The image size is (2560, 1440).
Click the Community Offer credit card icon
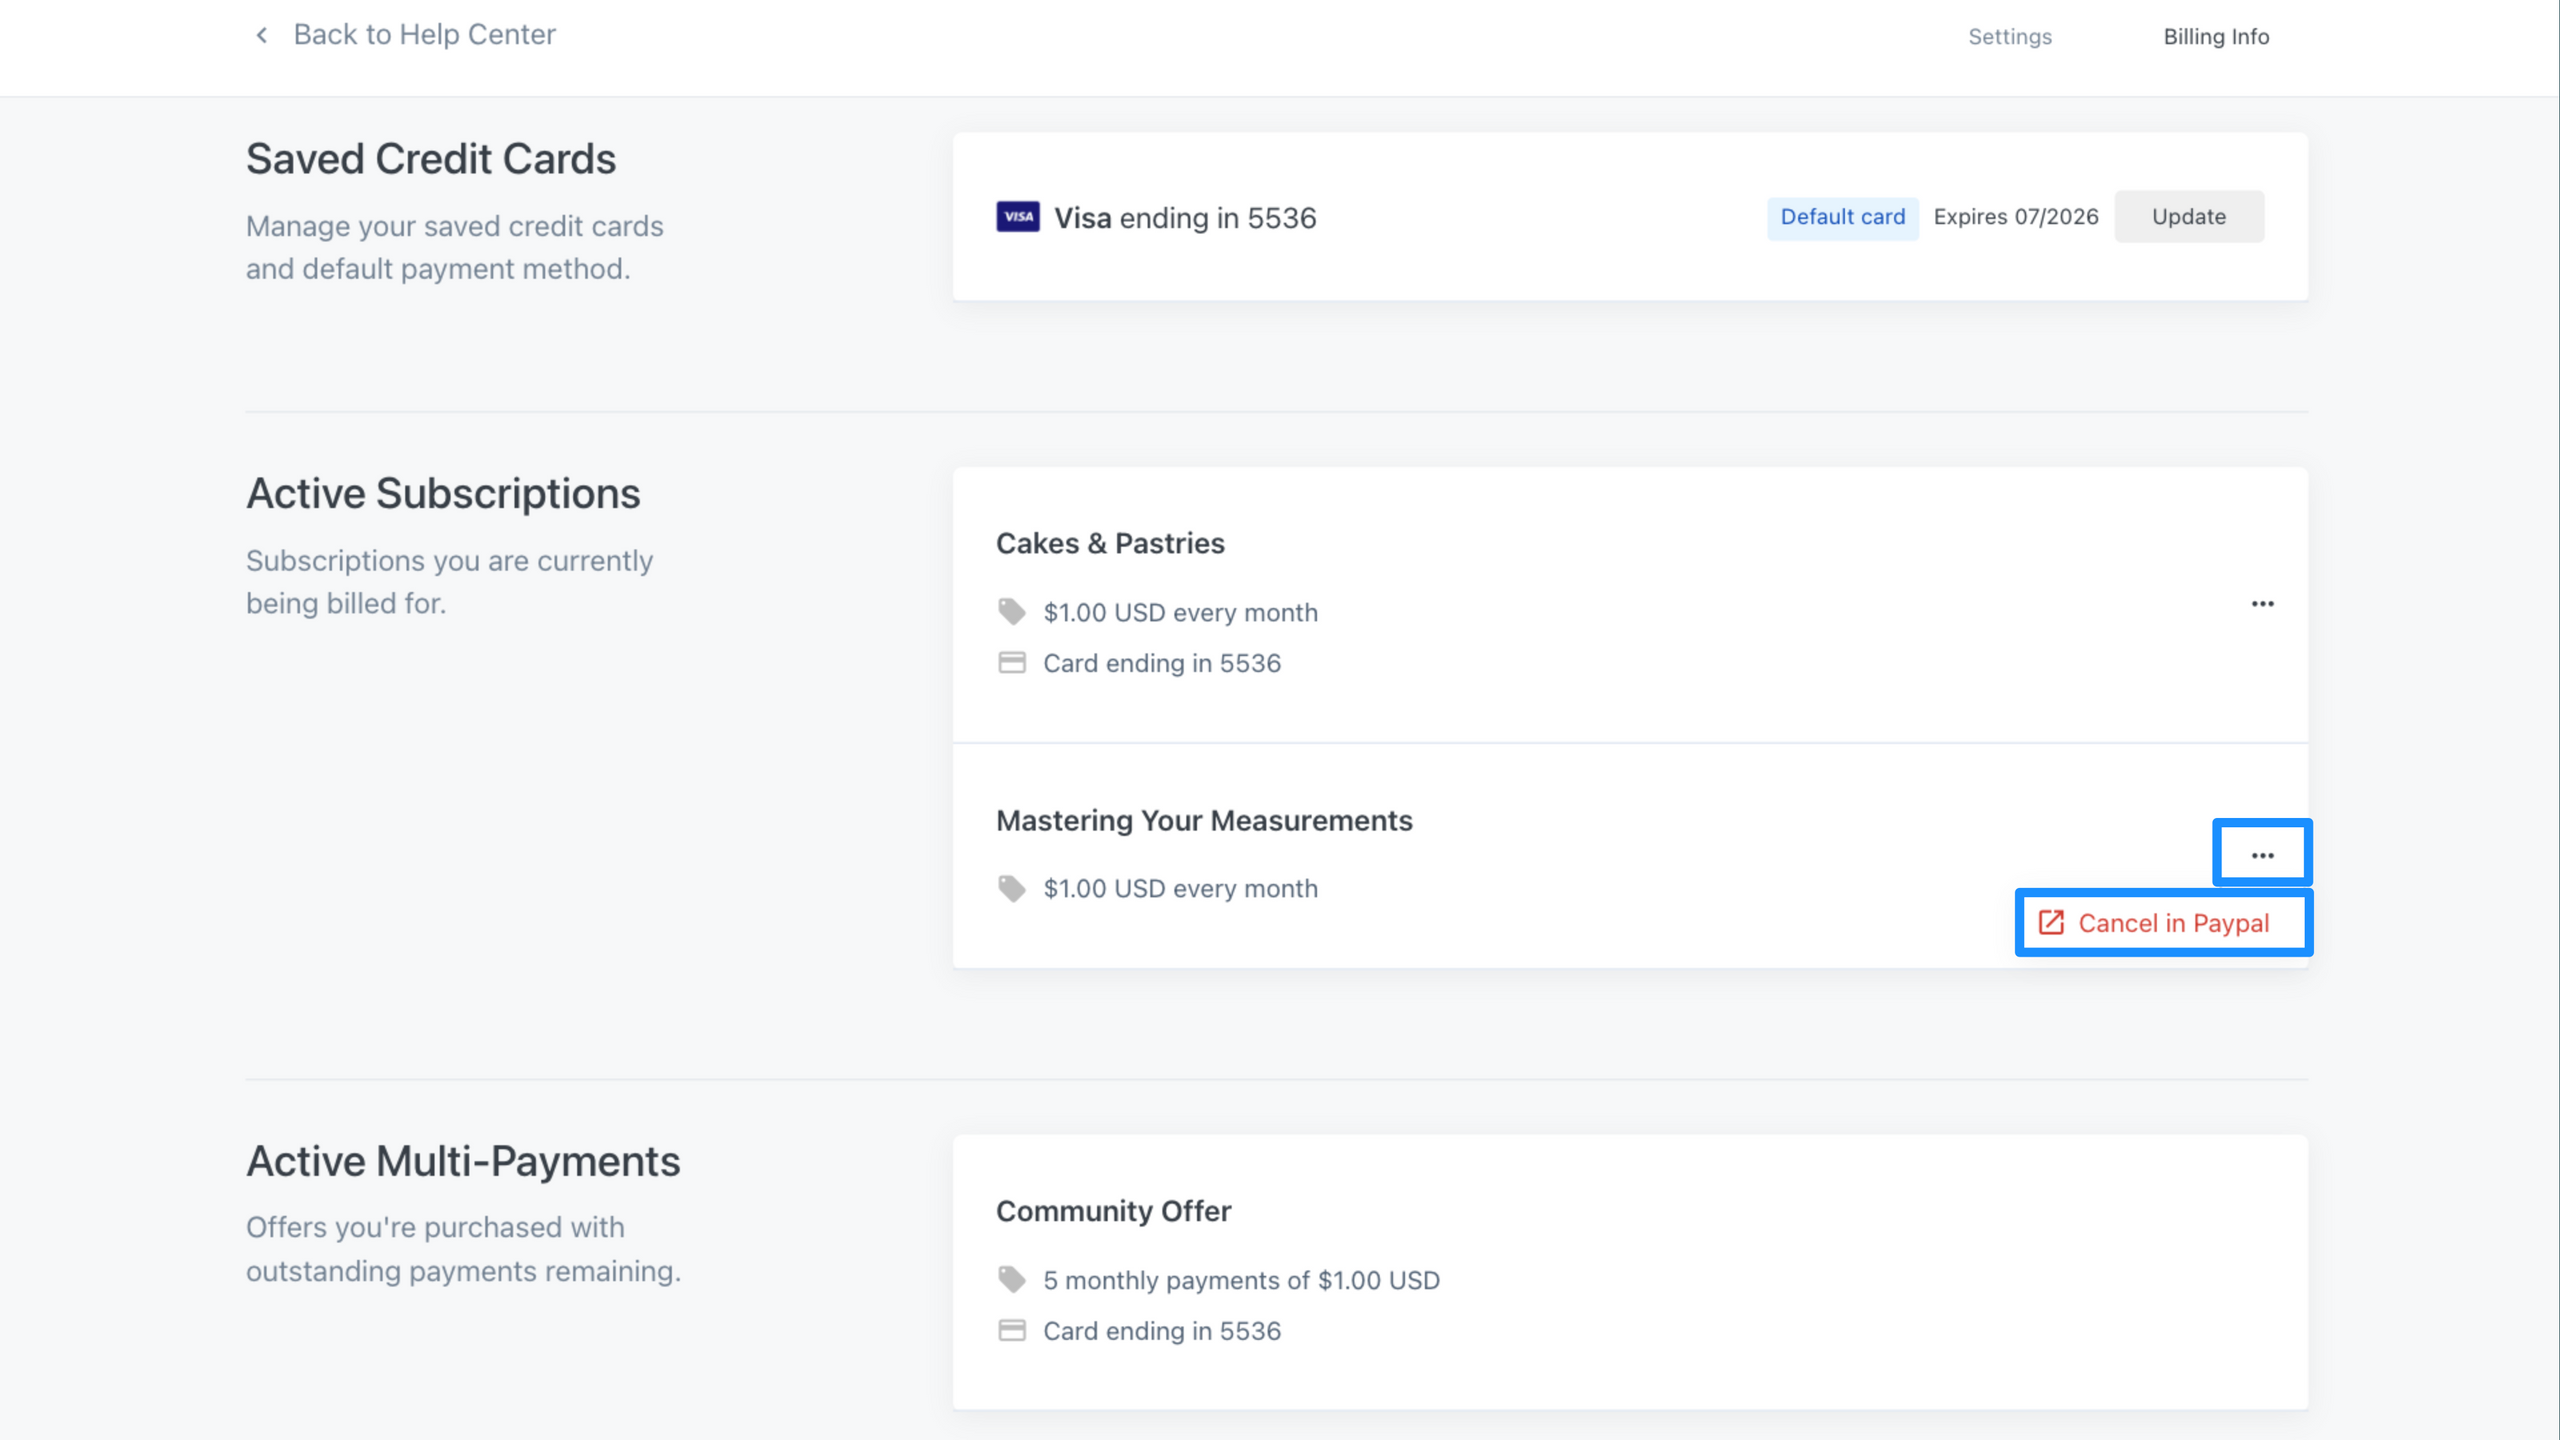point(1011,1331)
